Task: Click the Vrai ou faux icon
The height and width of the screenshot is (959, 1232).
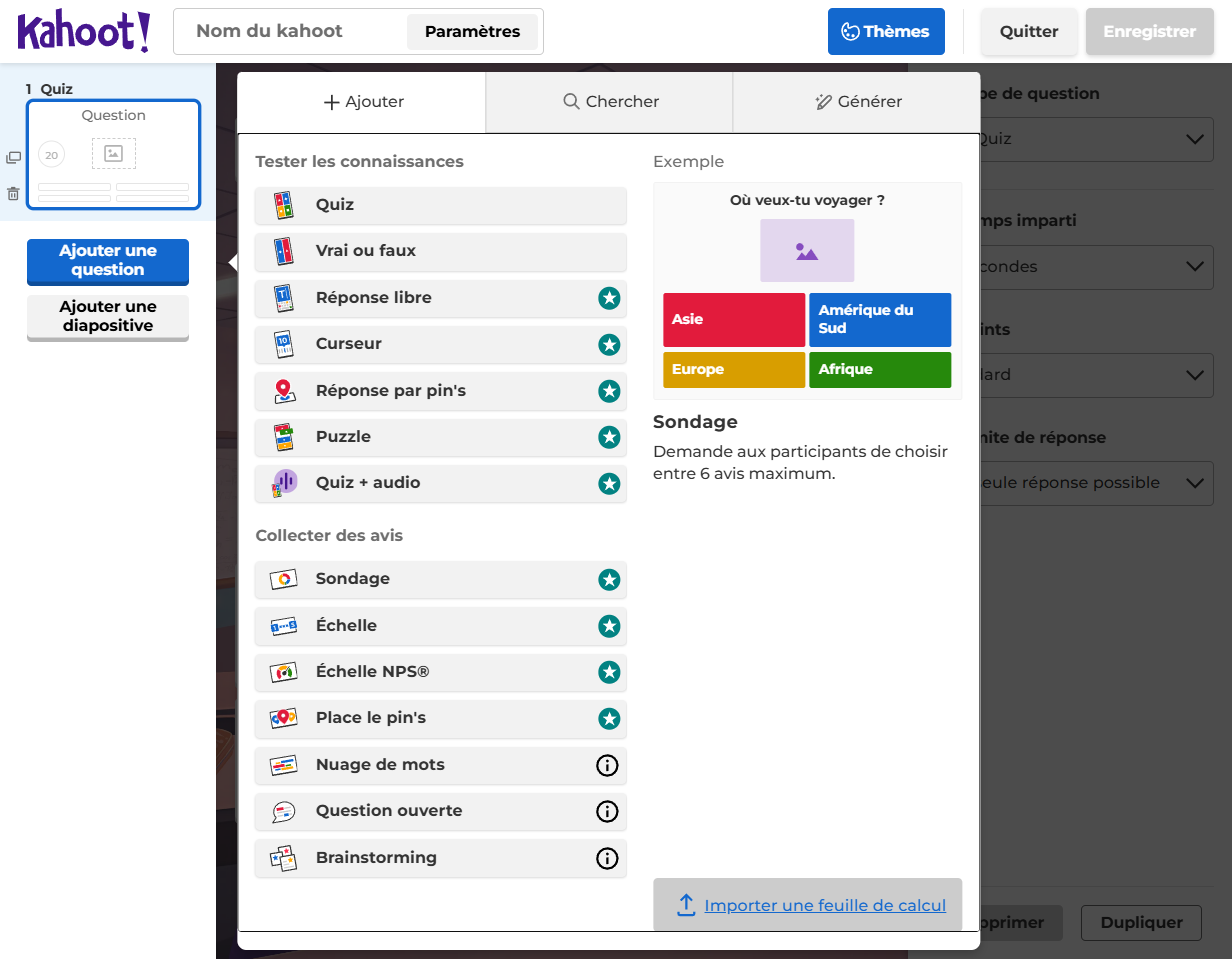Action: tap(284, 251)
